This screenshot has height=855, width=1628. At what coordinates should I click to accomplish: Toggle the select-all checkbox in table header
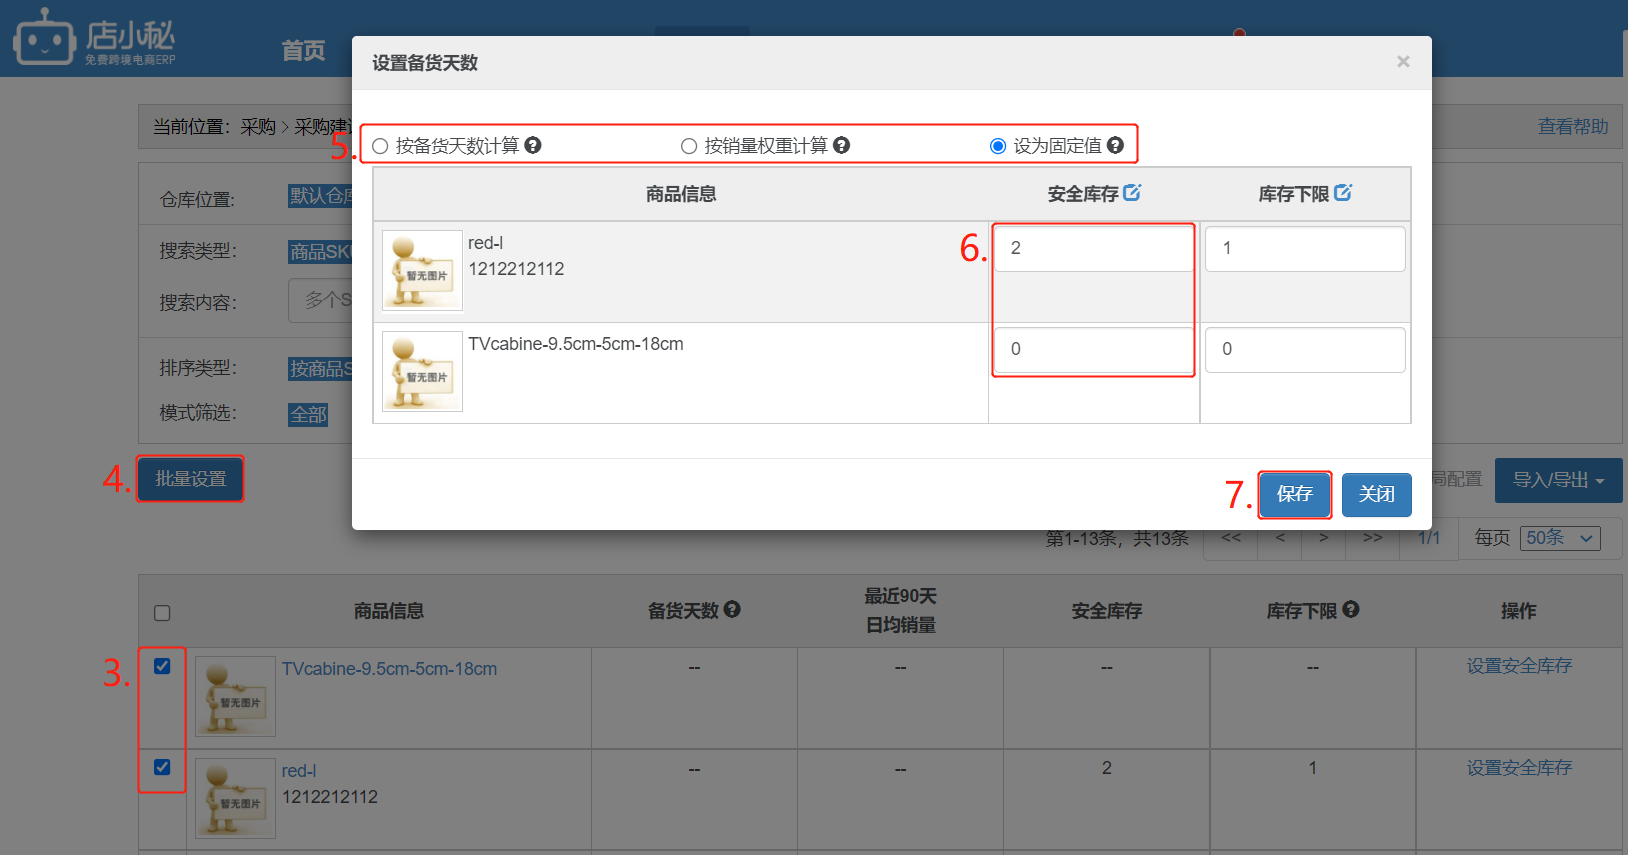click(162, 613)
